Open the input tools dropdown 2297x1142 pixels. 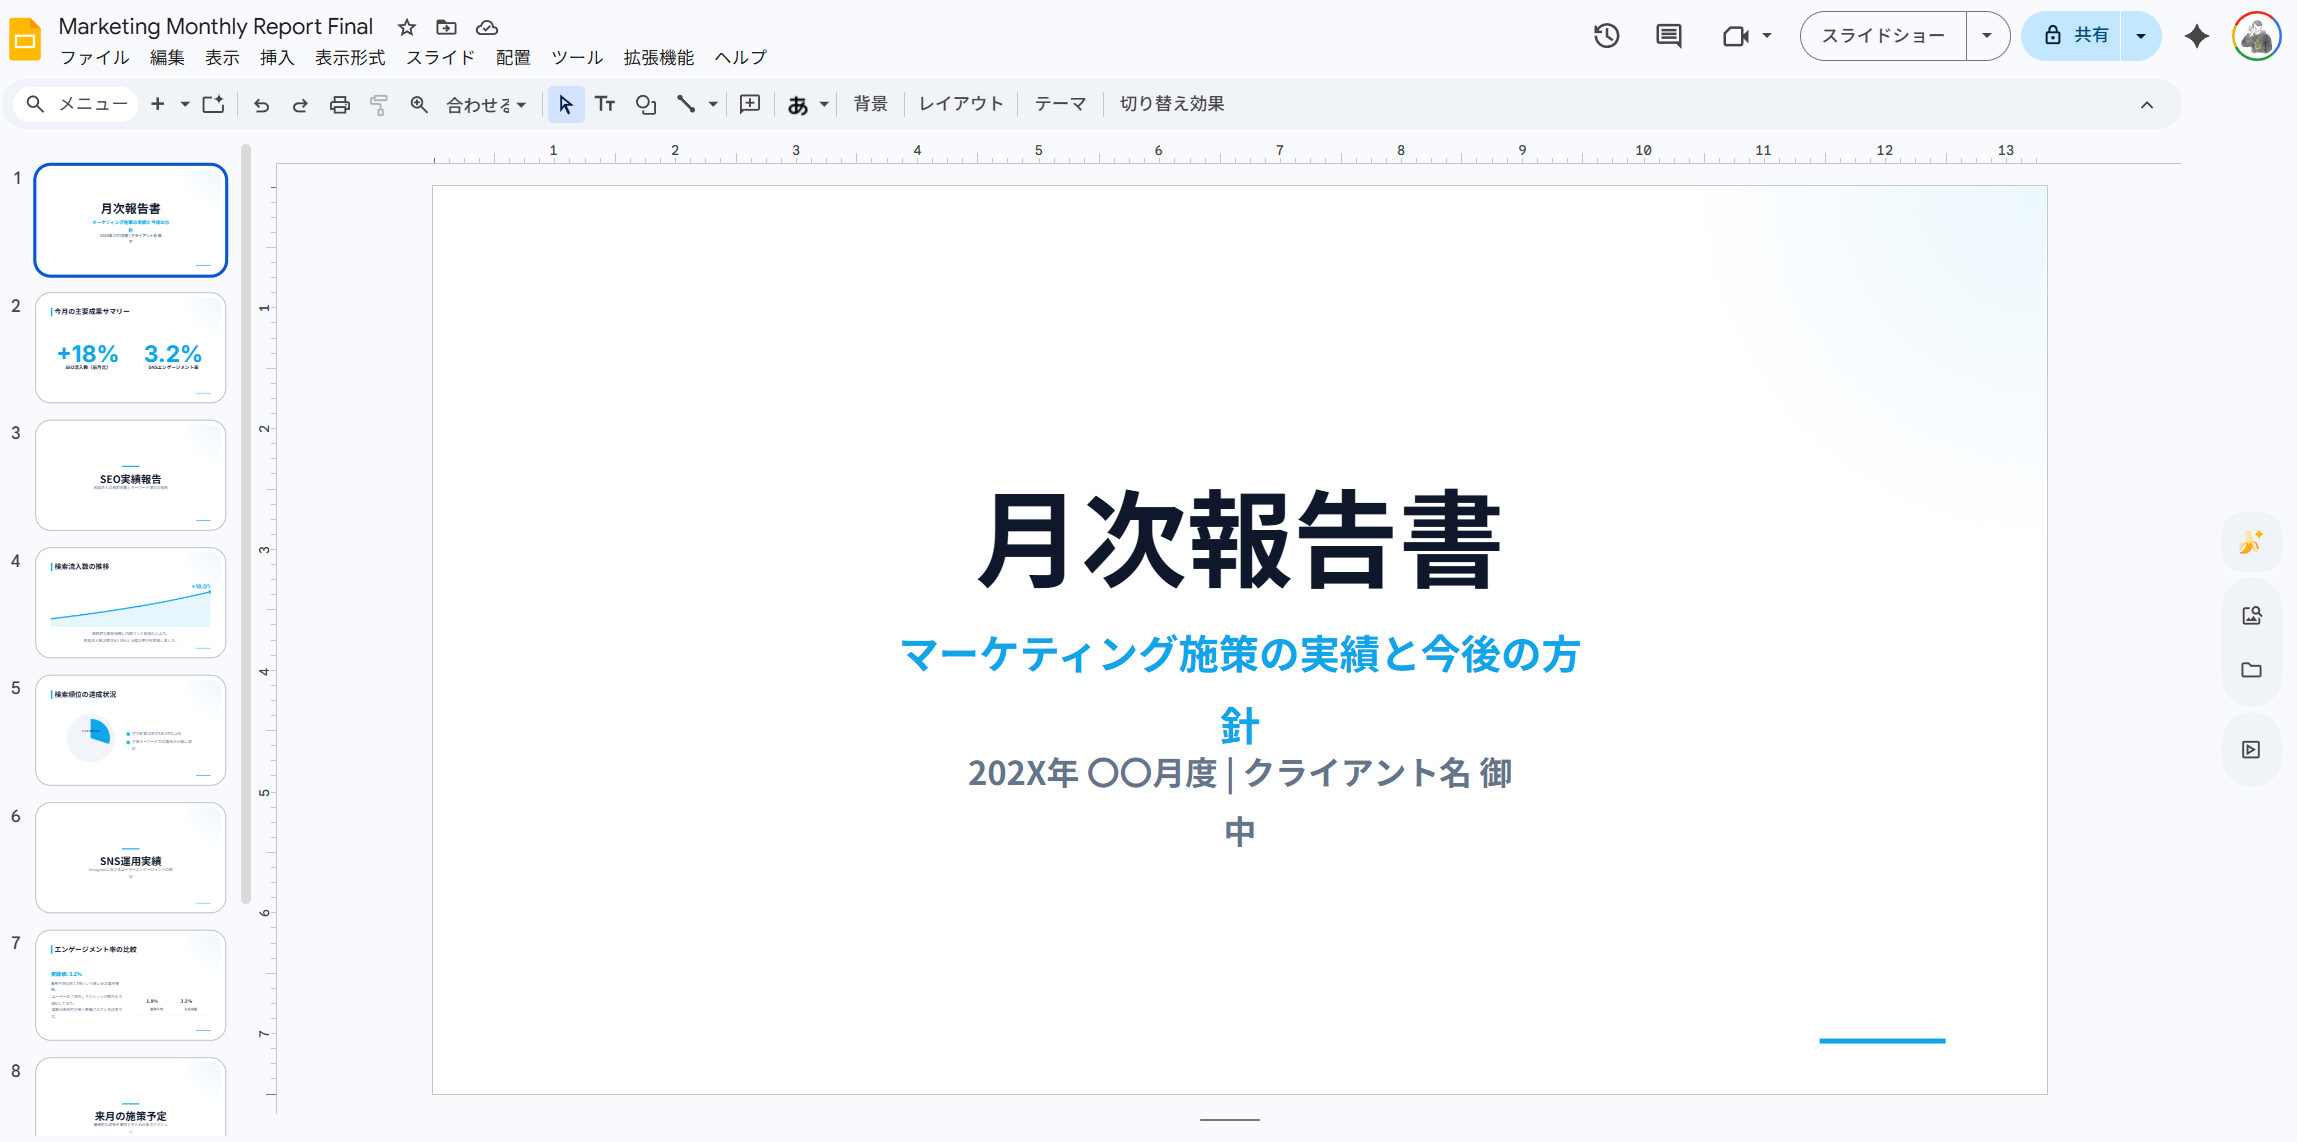[822, 103]
